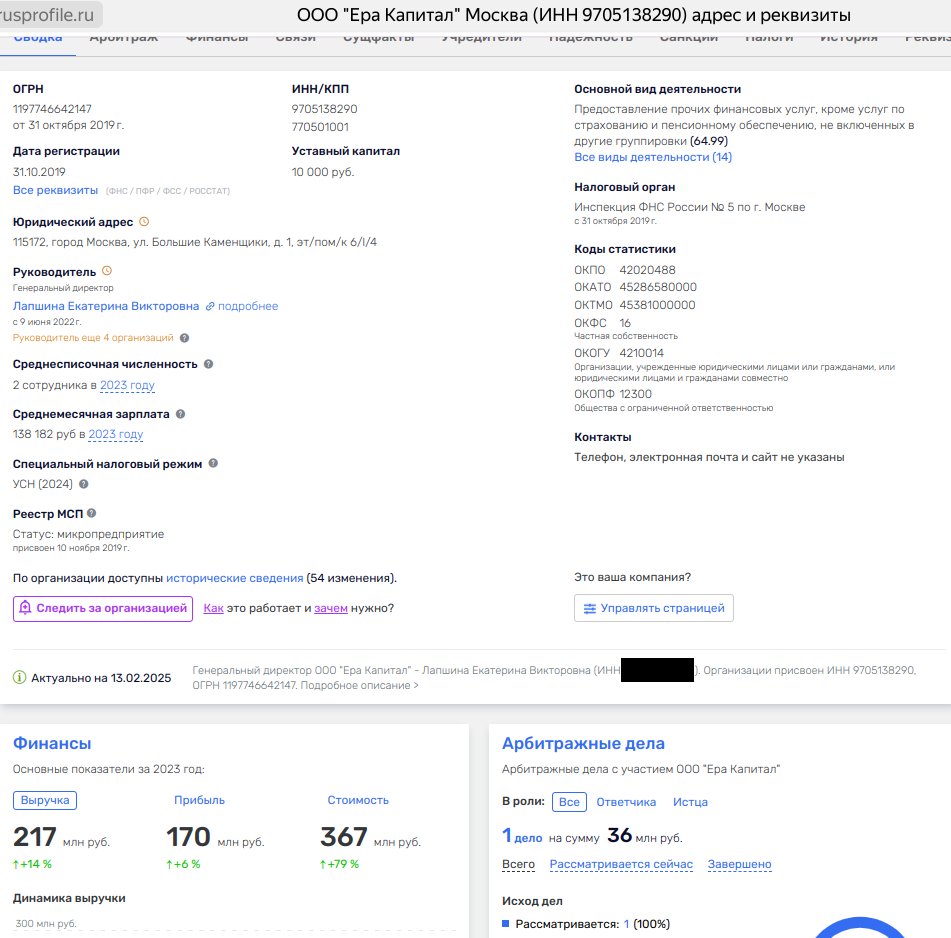Open the Налоги tab
Image resolution: width=951 pixels, height=938 pixels.
(769, 39)
